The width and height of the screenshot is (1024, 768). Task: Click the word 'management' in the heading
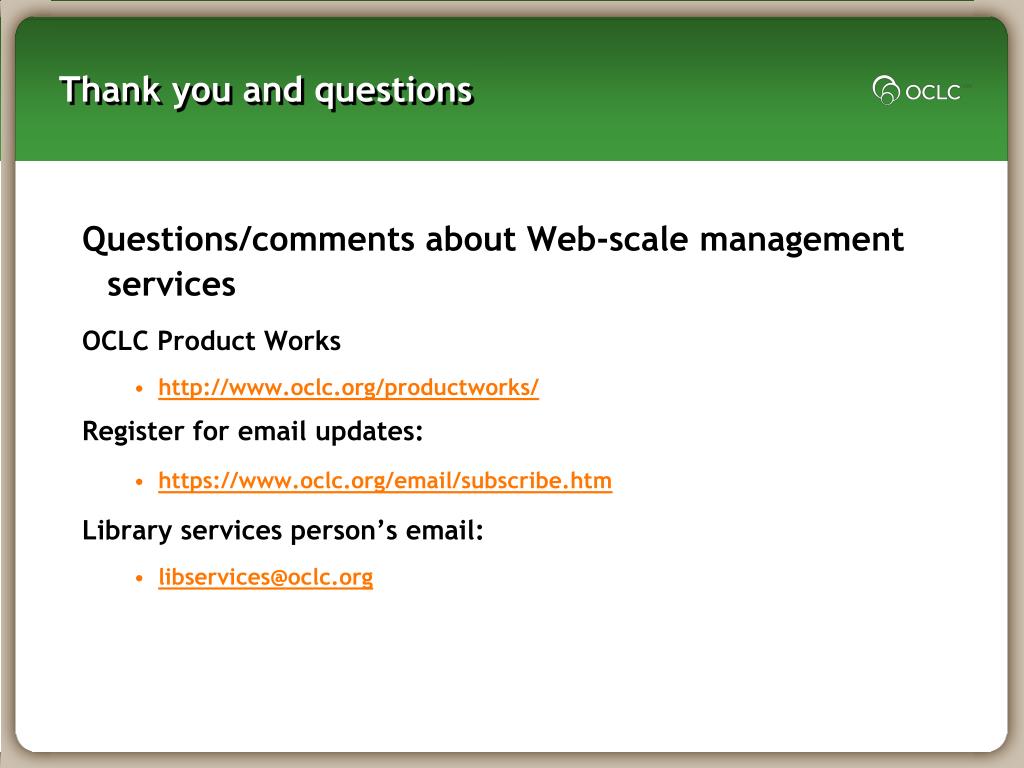tap(802, 241)
